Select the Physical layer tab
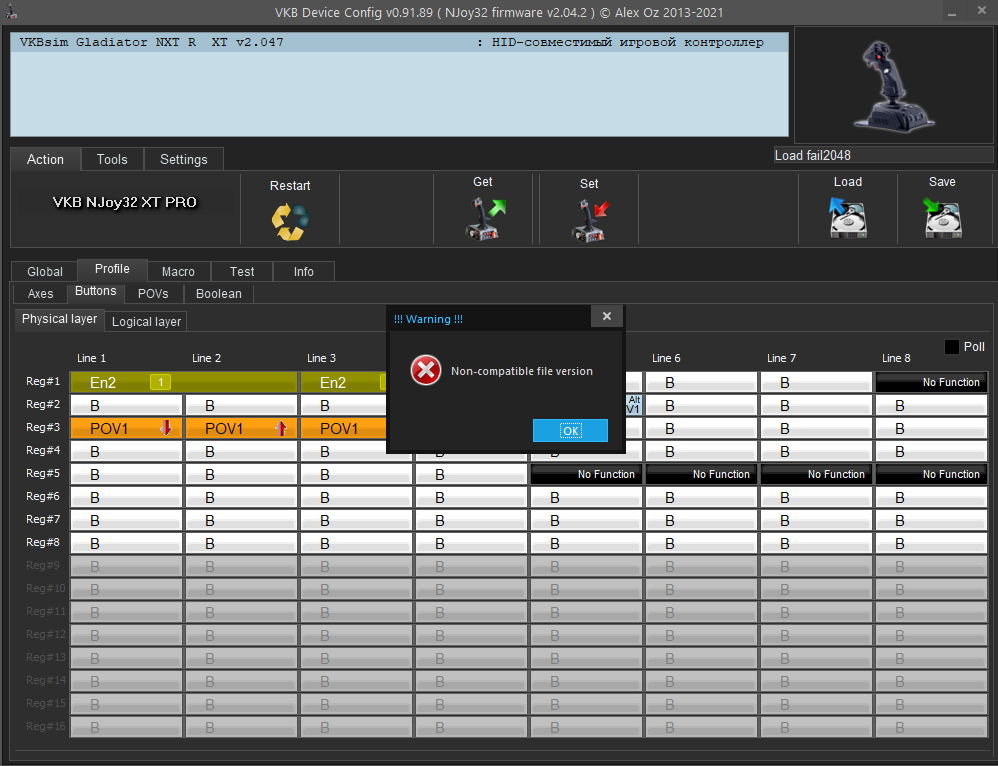The width and height of the screenshot is (998, 766). 59,319
